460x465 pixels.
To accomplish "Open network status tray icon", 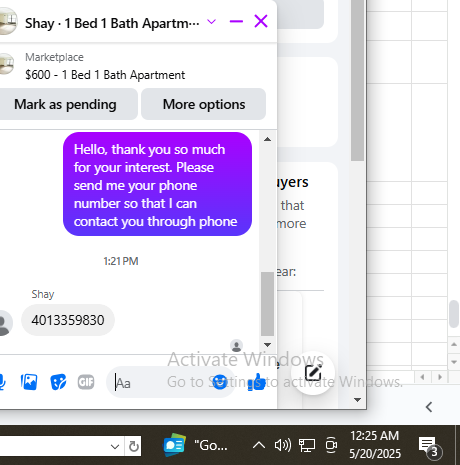I will (307, 445).
